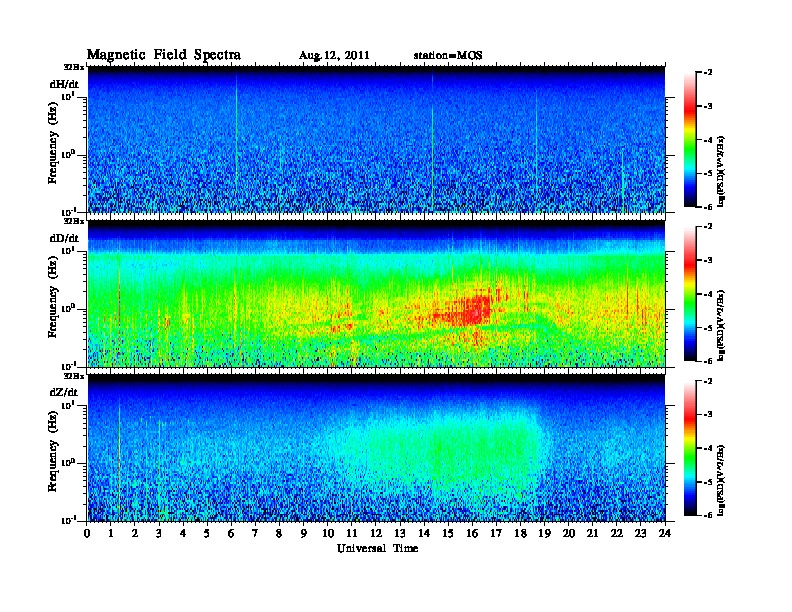Click the log(PSD) label beside dH/dt color bar
The width and height of the screenshot is (792, 612).
[721, 171]
